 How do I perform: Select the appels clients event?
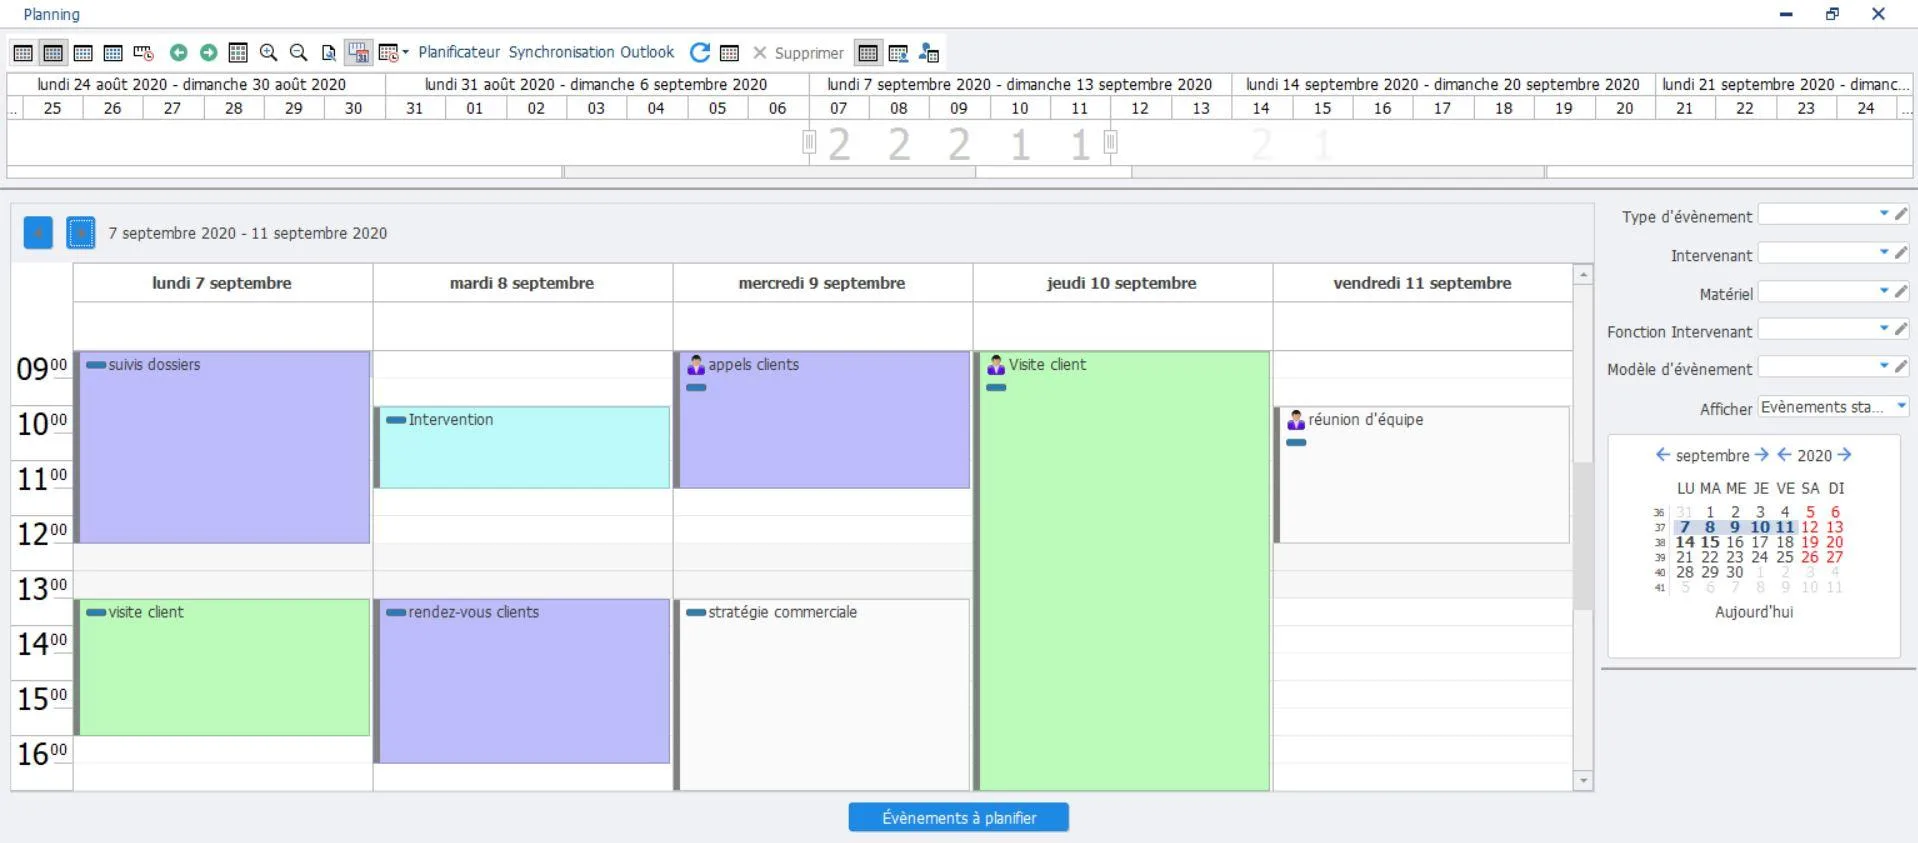pos(822,420)
